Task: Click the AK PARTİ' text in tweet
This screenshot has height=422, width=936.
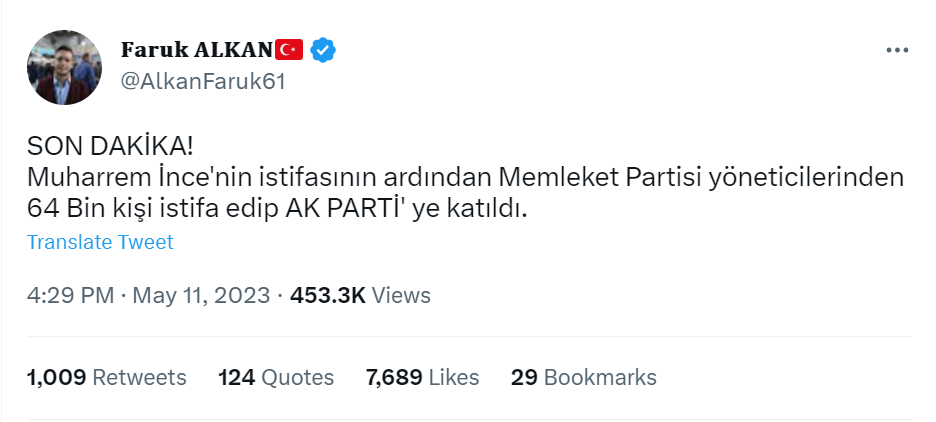Action: click(343, 210)
